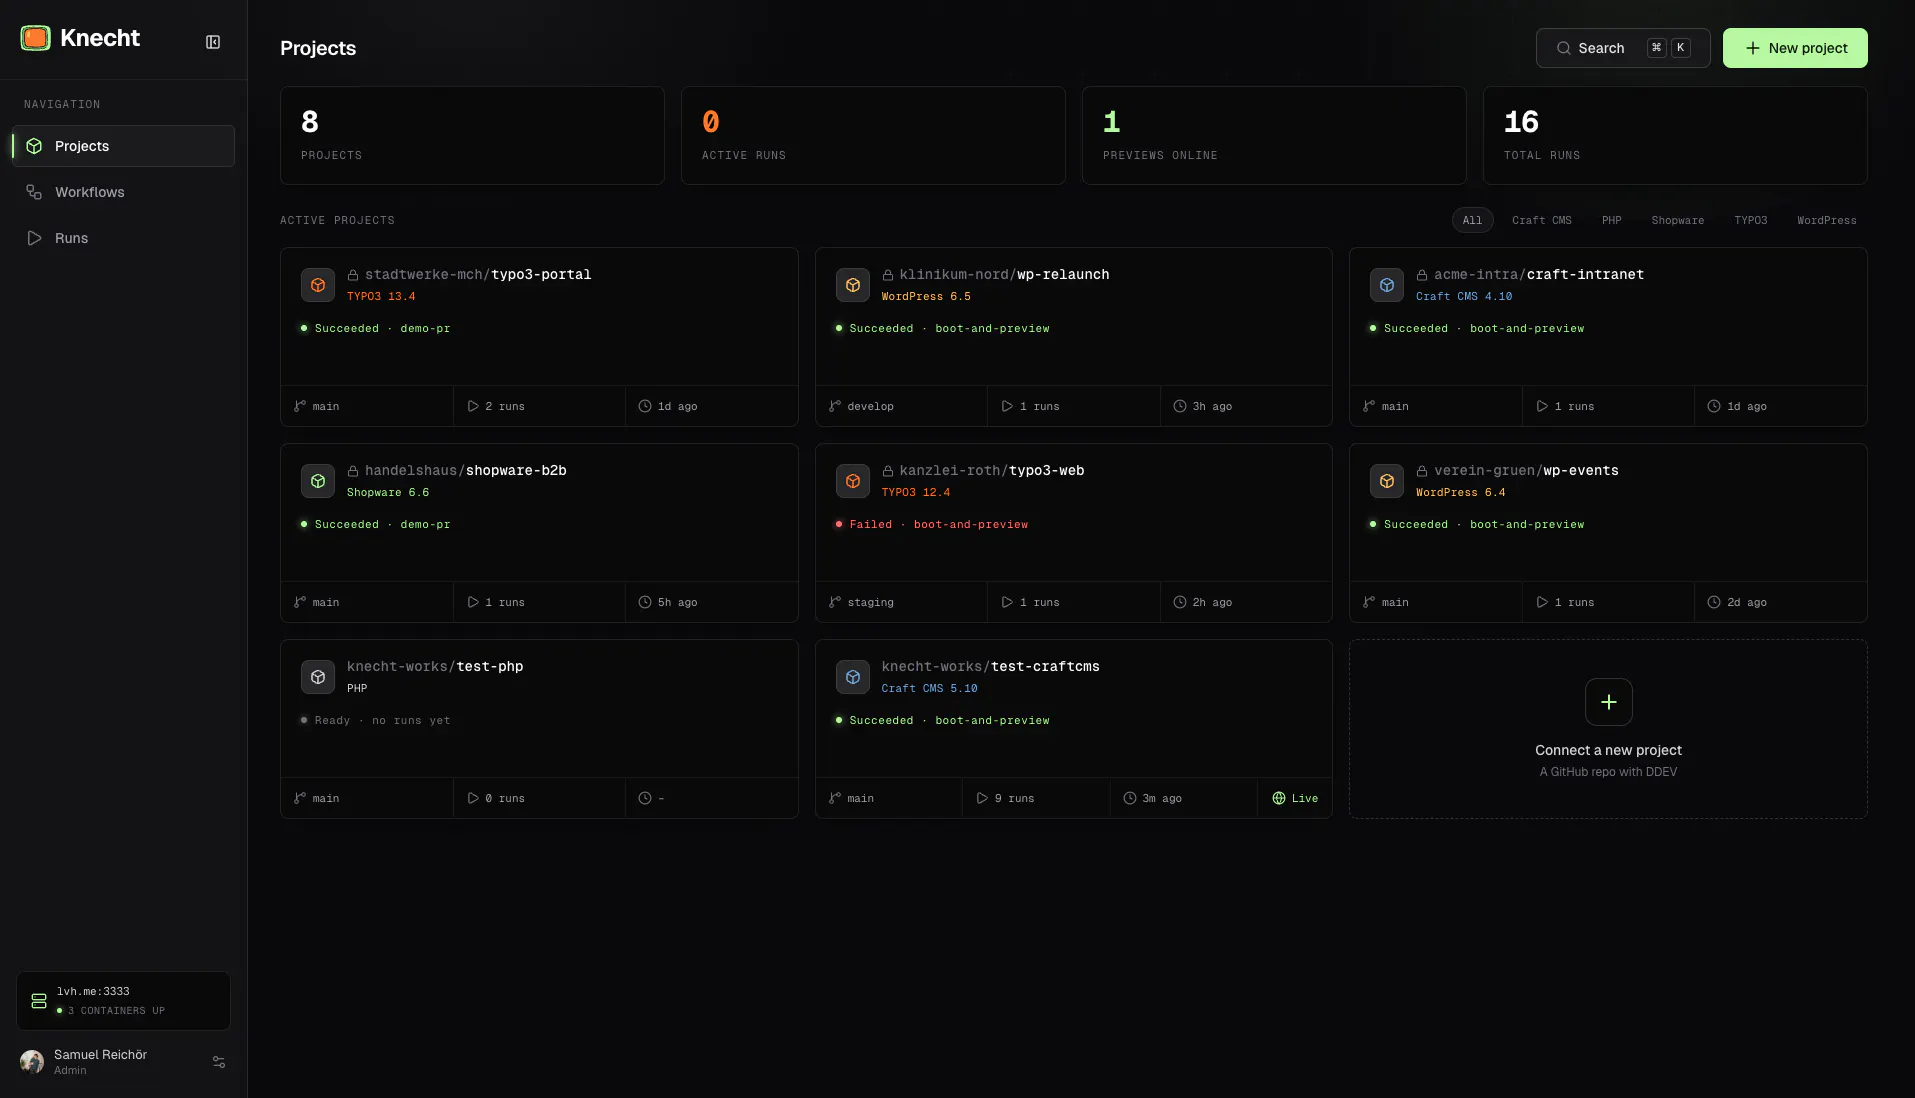The height and width of the screenshot is (1098, 1915).
Task: Filter projects by PHP
Action: pos(1611,220)
